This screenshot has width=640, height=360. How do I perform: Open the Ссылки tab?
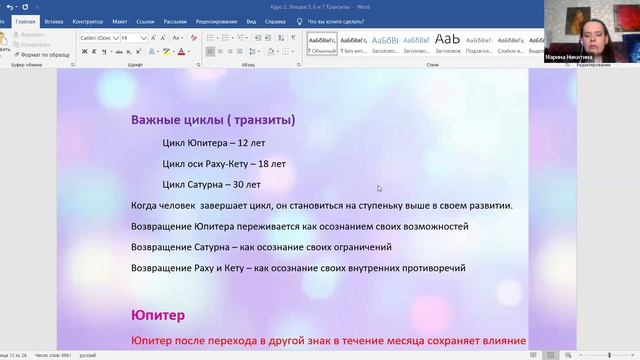(x=145, y=22)
